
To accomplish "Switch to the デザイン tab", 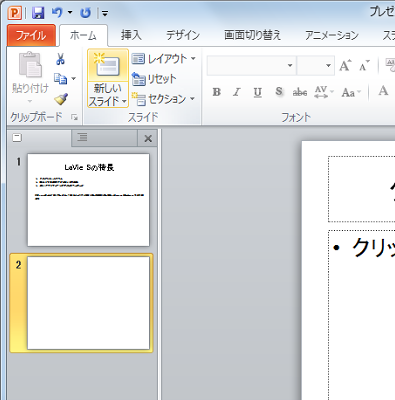I will [183, 35].
